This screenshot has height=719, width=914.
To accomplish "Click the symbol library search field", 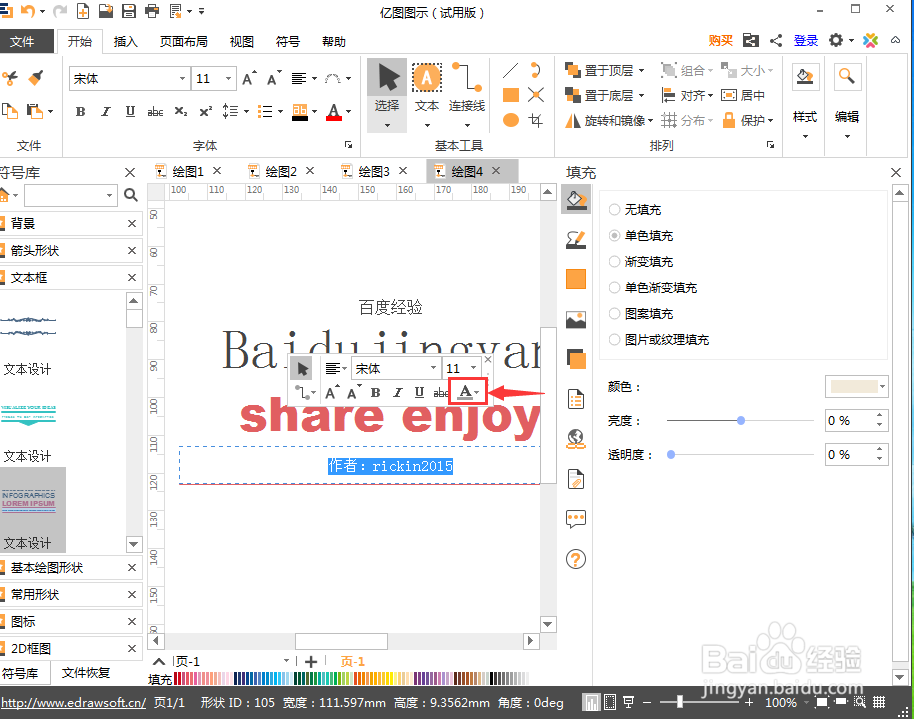I will (x=69, y=195).
